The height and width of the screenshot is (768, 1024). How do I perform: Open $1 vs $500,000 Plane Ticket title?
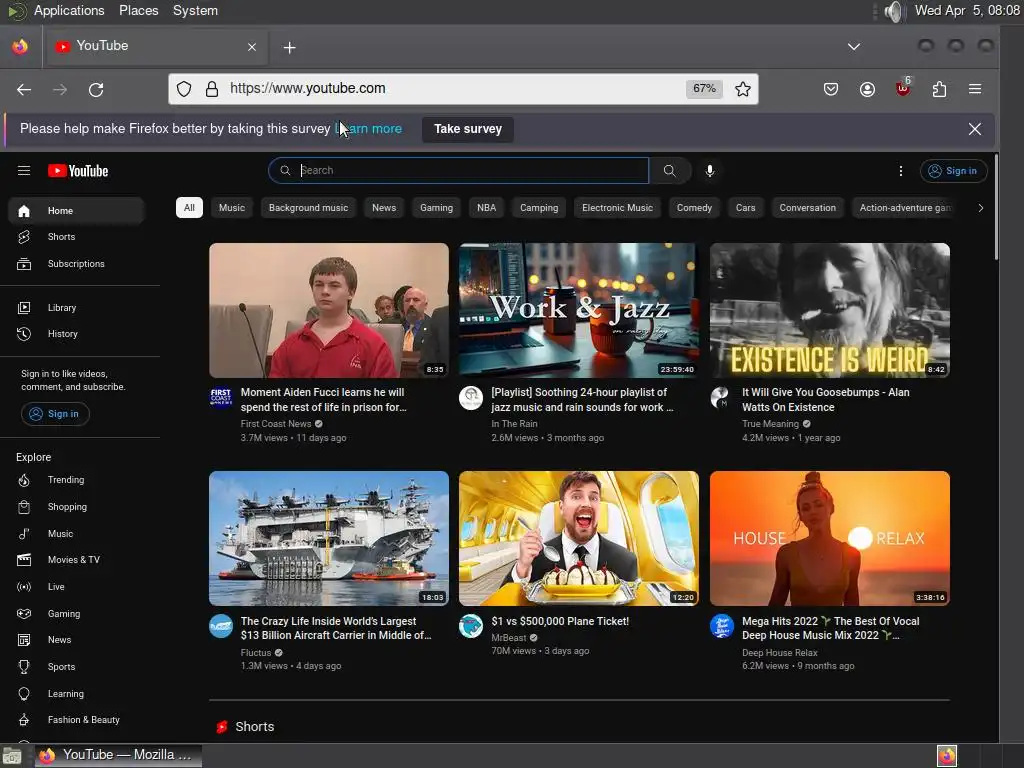[560, 621]
